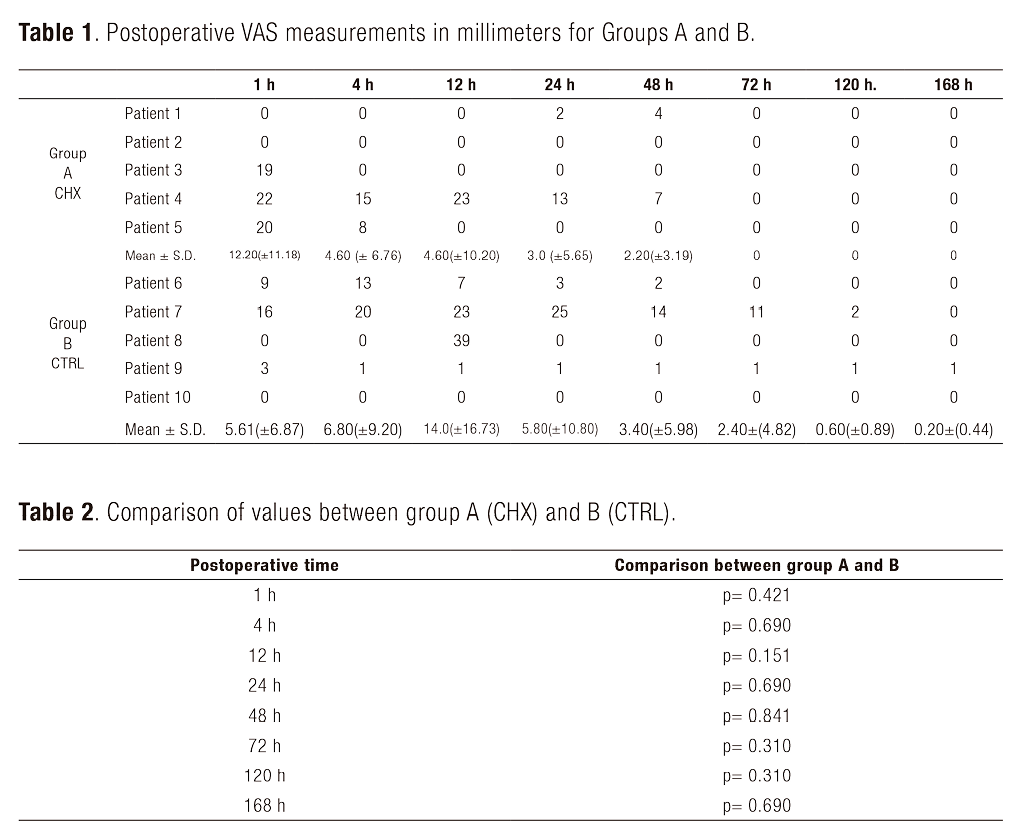Select the p= 0.841 value
1018x838 pixels.
tap(756, 716)
